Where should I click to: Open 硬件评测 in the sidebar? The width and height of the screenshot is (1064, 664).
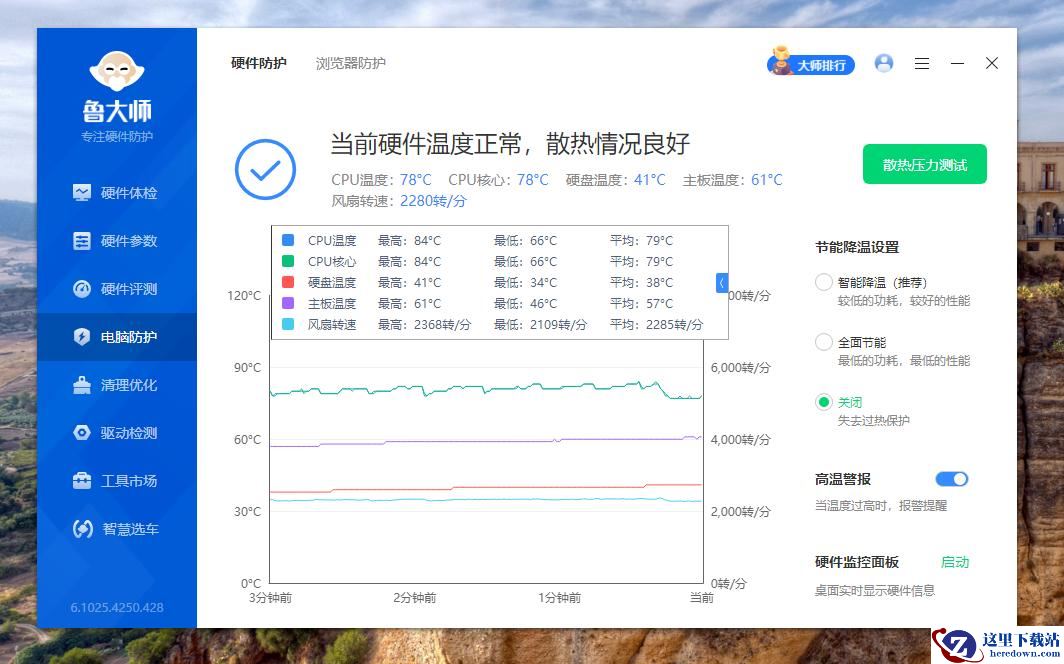click(x=116, y=289)
